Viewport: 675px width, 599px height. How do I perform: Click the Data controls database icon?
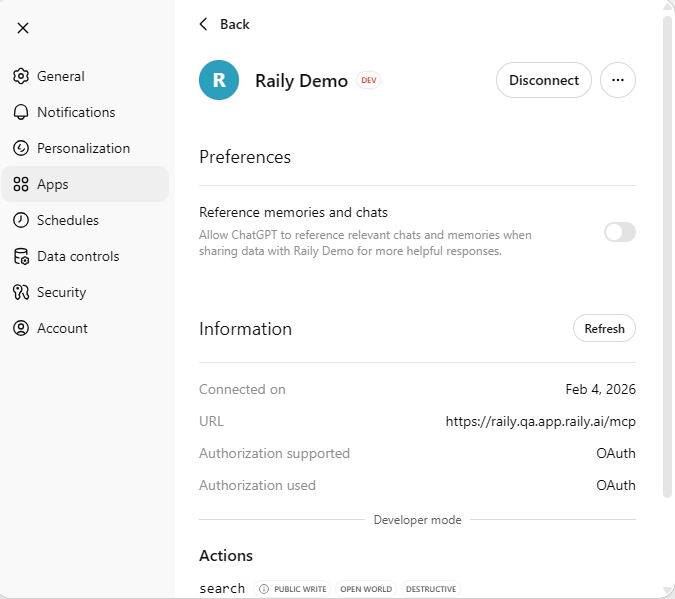(21, 256)
